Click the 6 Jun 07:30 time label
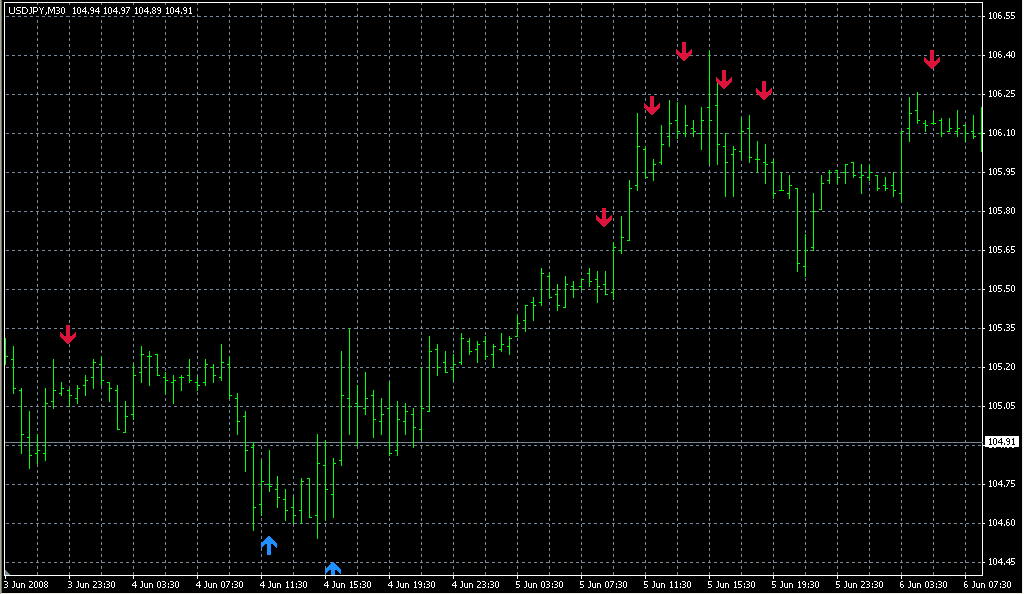This screenshot has width=1024, height=594. click(x=987, y=585)
